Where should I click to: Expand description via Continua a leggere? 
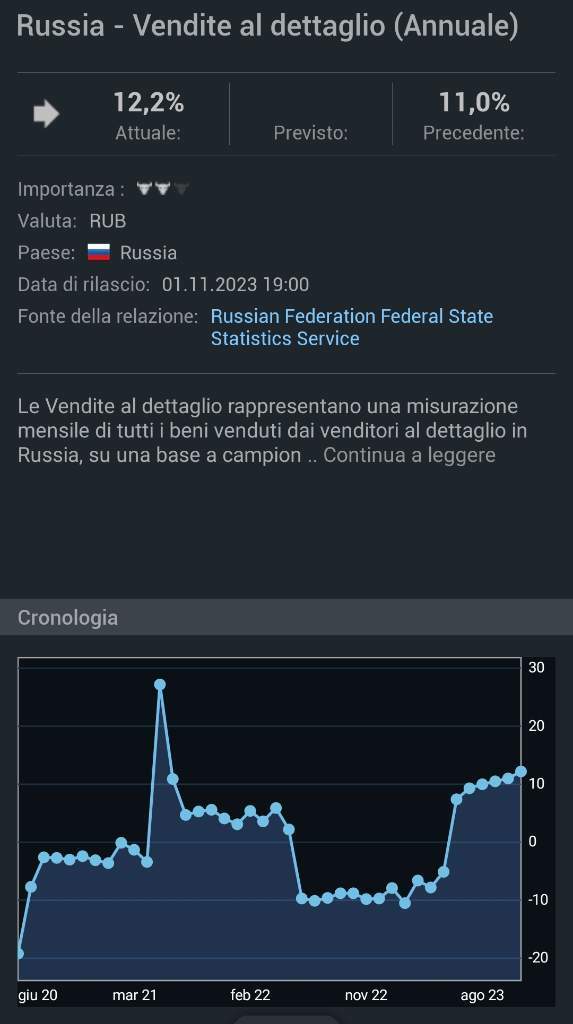click(x=409, y=455)
